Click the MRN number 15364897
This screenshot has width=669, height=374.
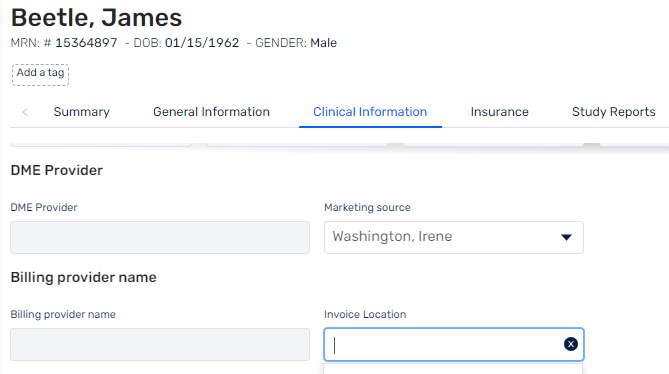(x=86, y=43)
